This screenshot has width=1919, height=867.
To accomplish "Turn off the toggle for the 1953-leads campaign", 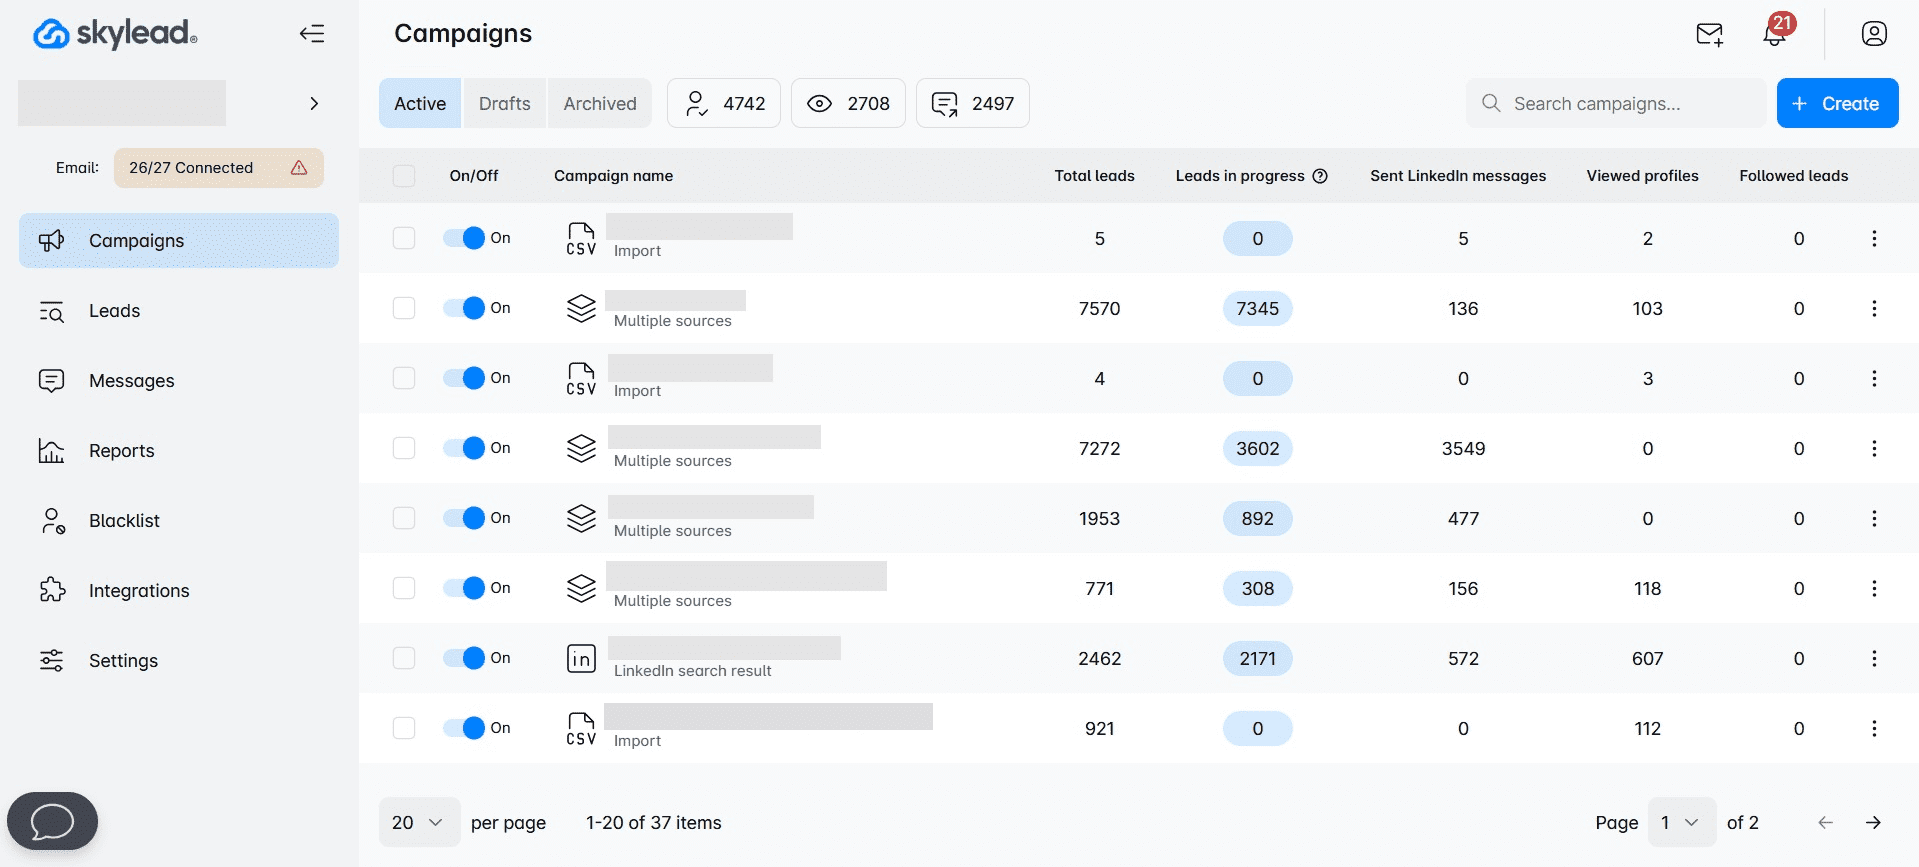I will (x=464, y=518).
